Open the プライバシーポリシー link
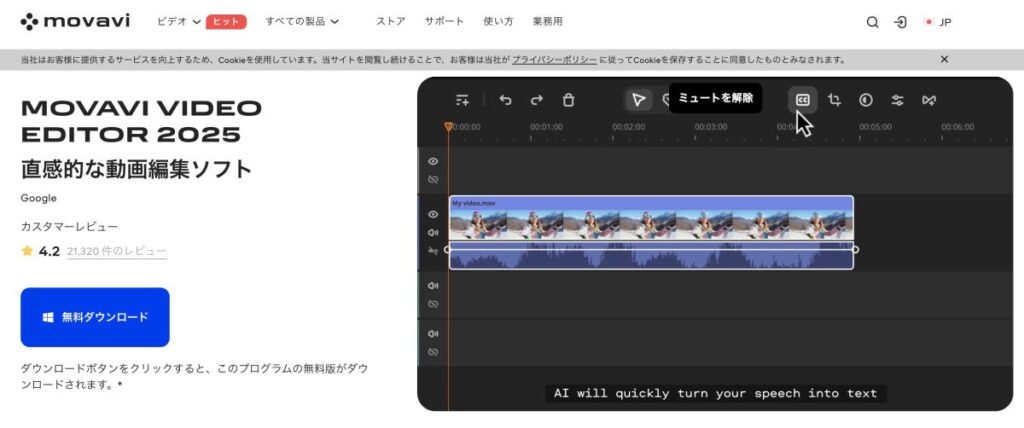This screenshot has height=428, width=1024. pyautogui.click(x=554, y=59)
